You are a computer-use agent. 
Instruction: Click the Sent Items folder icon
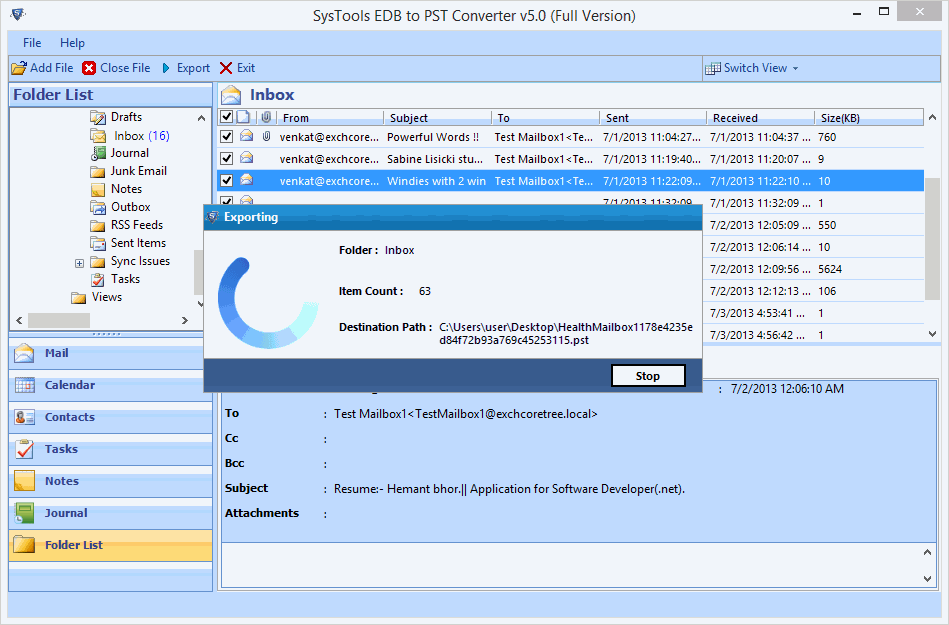(x=98, y=243)
